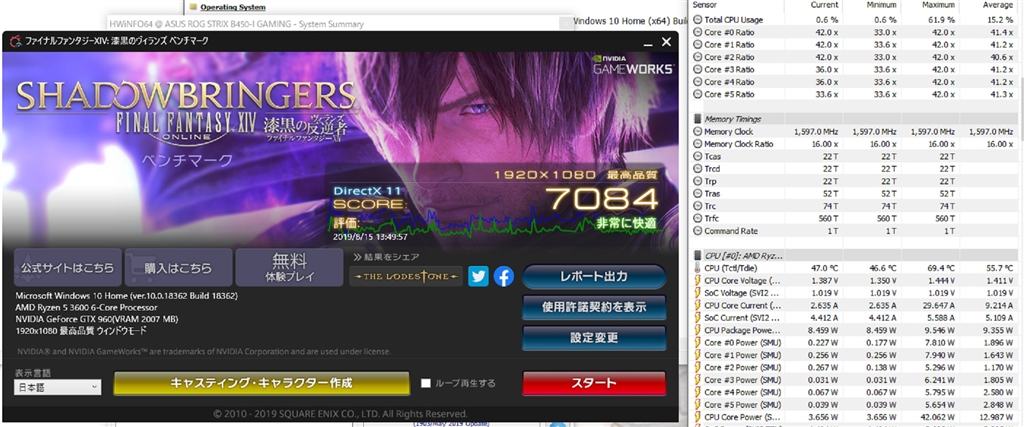Click the NVIDIA GameWorks logo
The width and height of the screenshot is (1024, 427).
pos(633,65)
